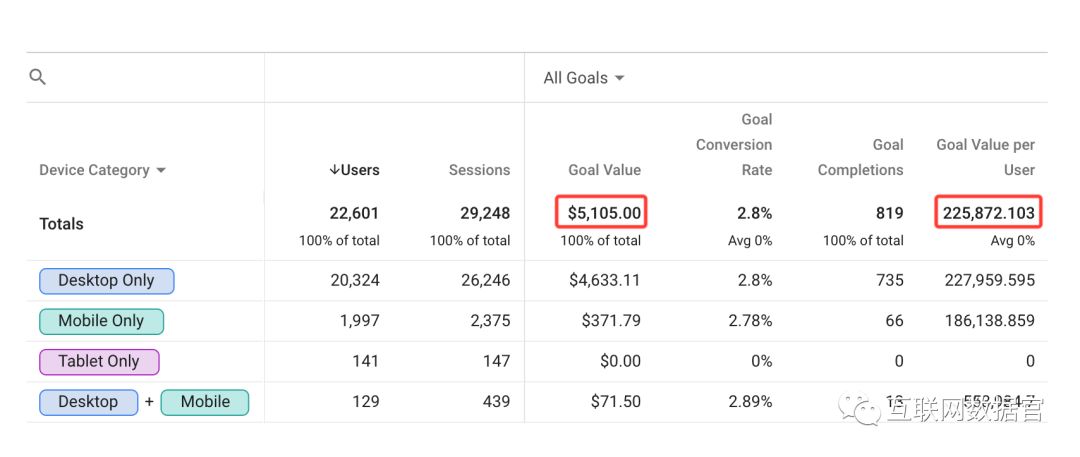Select the Tablet Only segment tag
1080x457 pixels.
tap(99, 362)
